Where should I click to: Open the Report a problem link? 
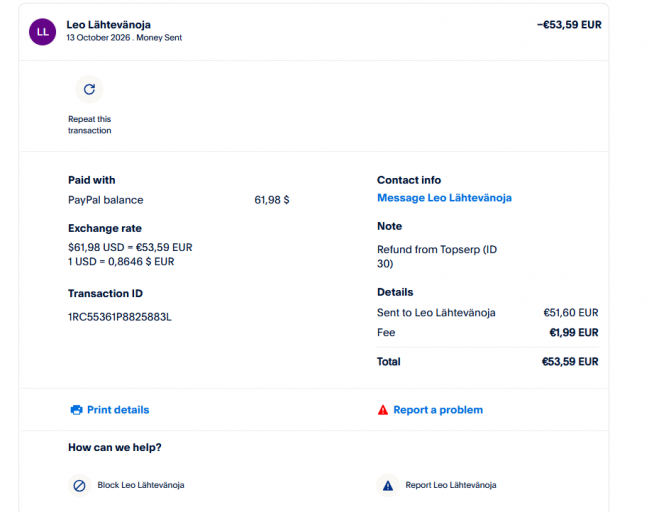click(x=438, y=410)
